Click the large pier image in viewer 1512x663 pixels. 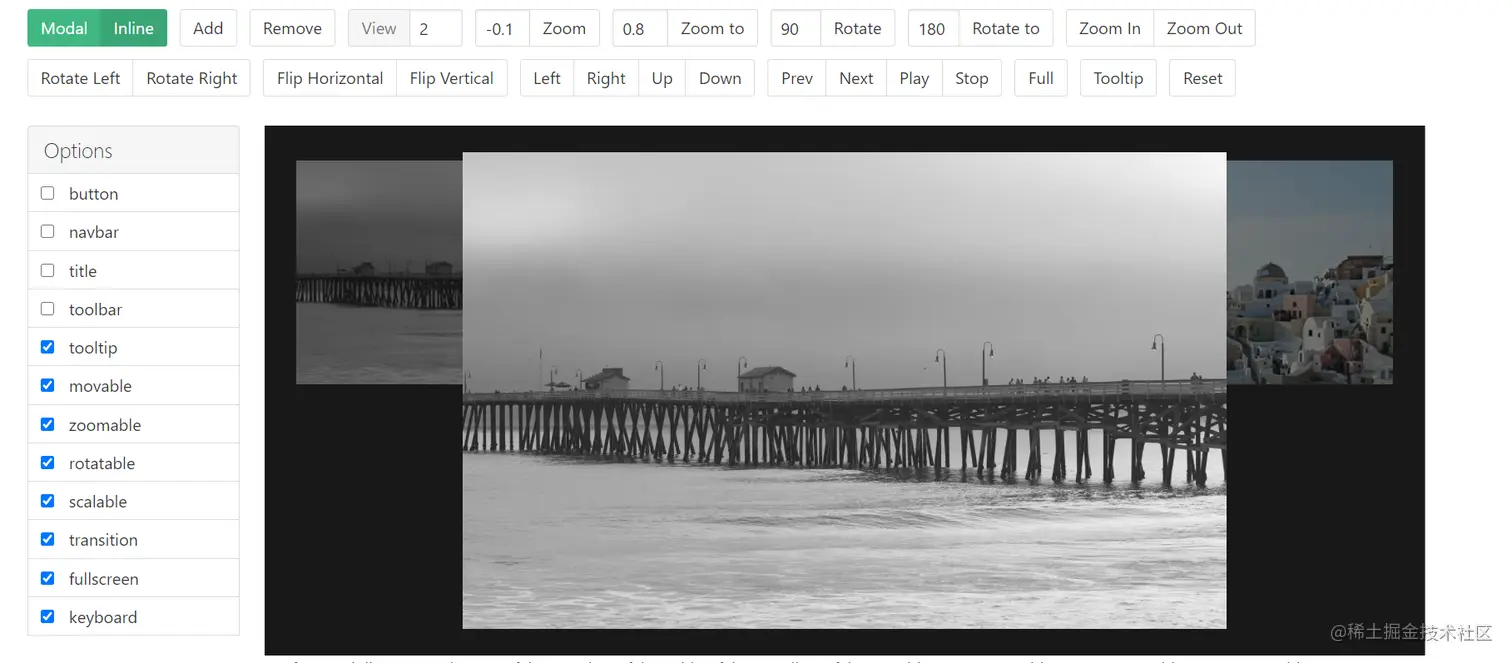pos(844,390)
